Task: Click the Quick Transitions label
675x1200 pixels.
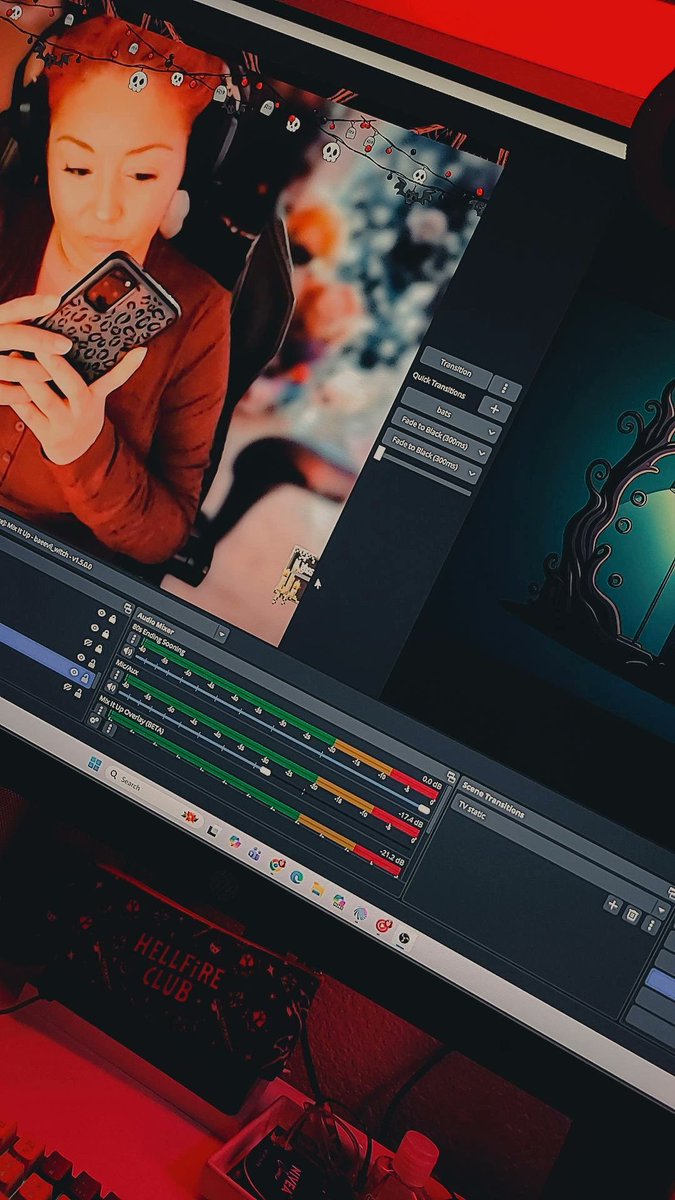Action: click(x=439, y=387)
